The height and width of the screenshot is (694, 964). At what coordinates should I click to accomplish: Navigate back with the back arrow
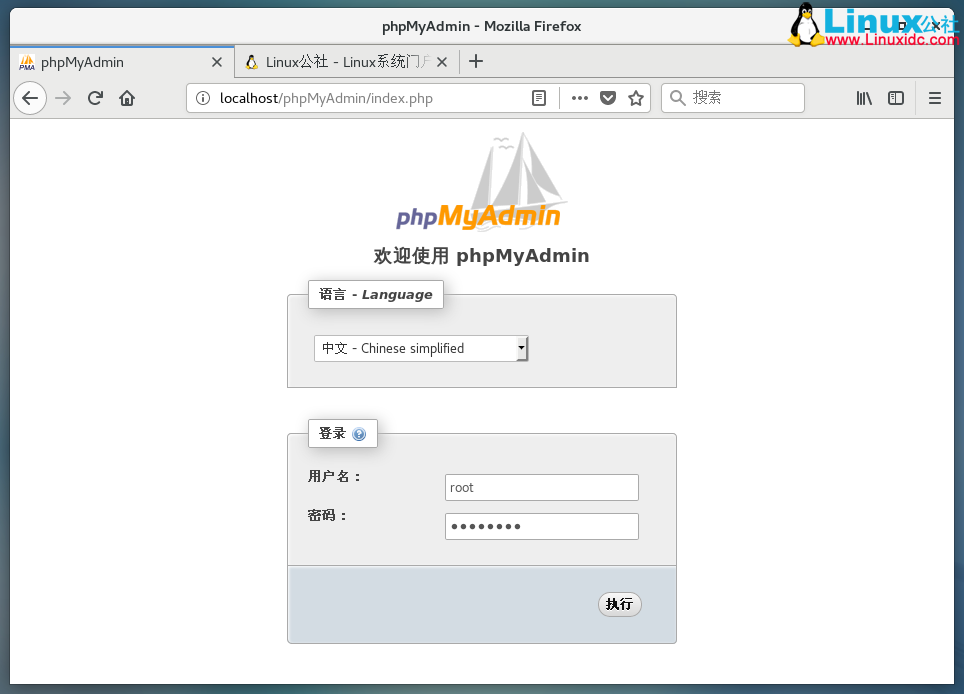[30, 98]
